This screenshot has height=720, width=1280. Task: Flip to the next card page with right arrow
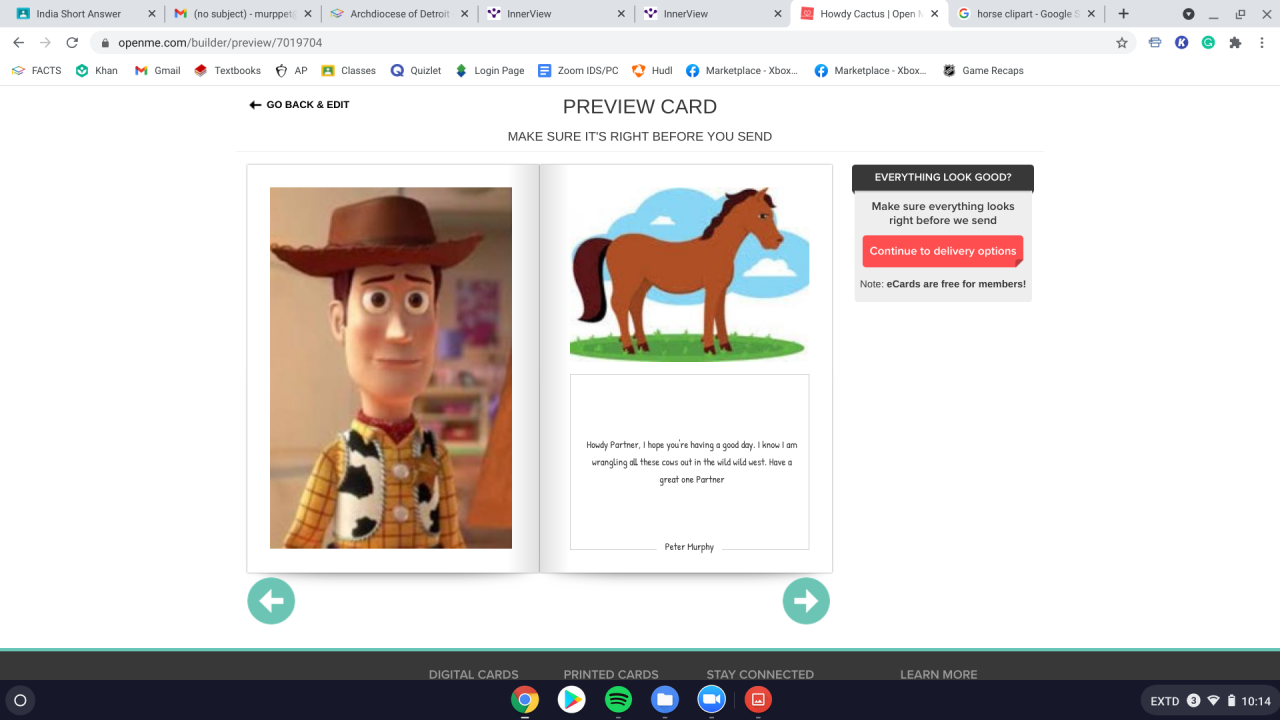point(806,601)
